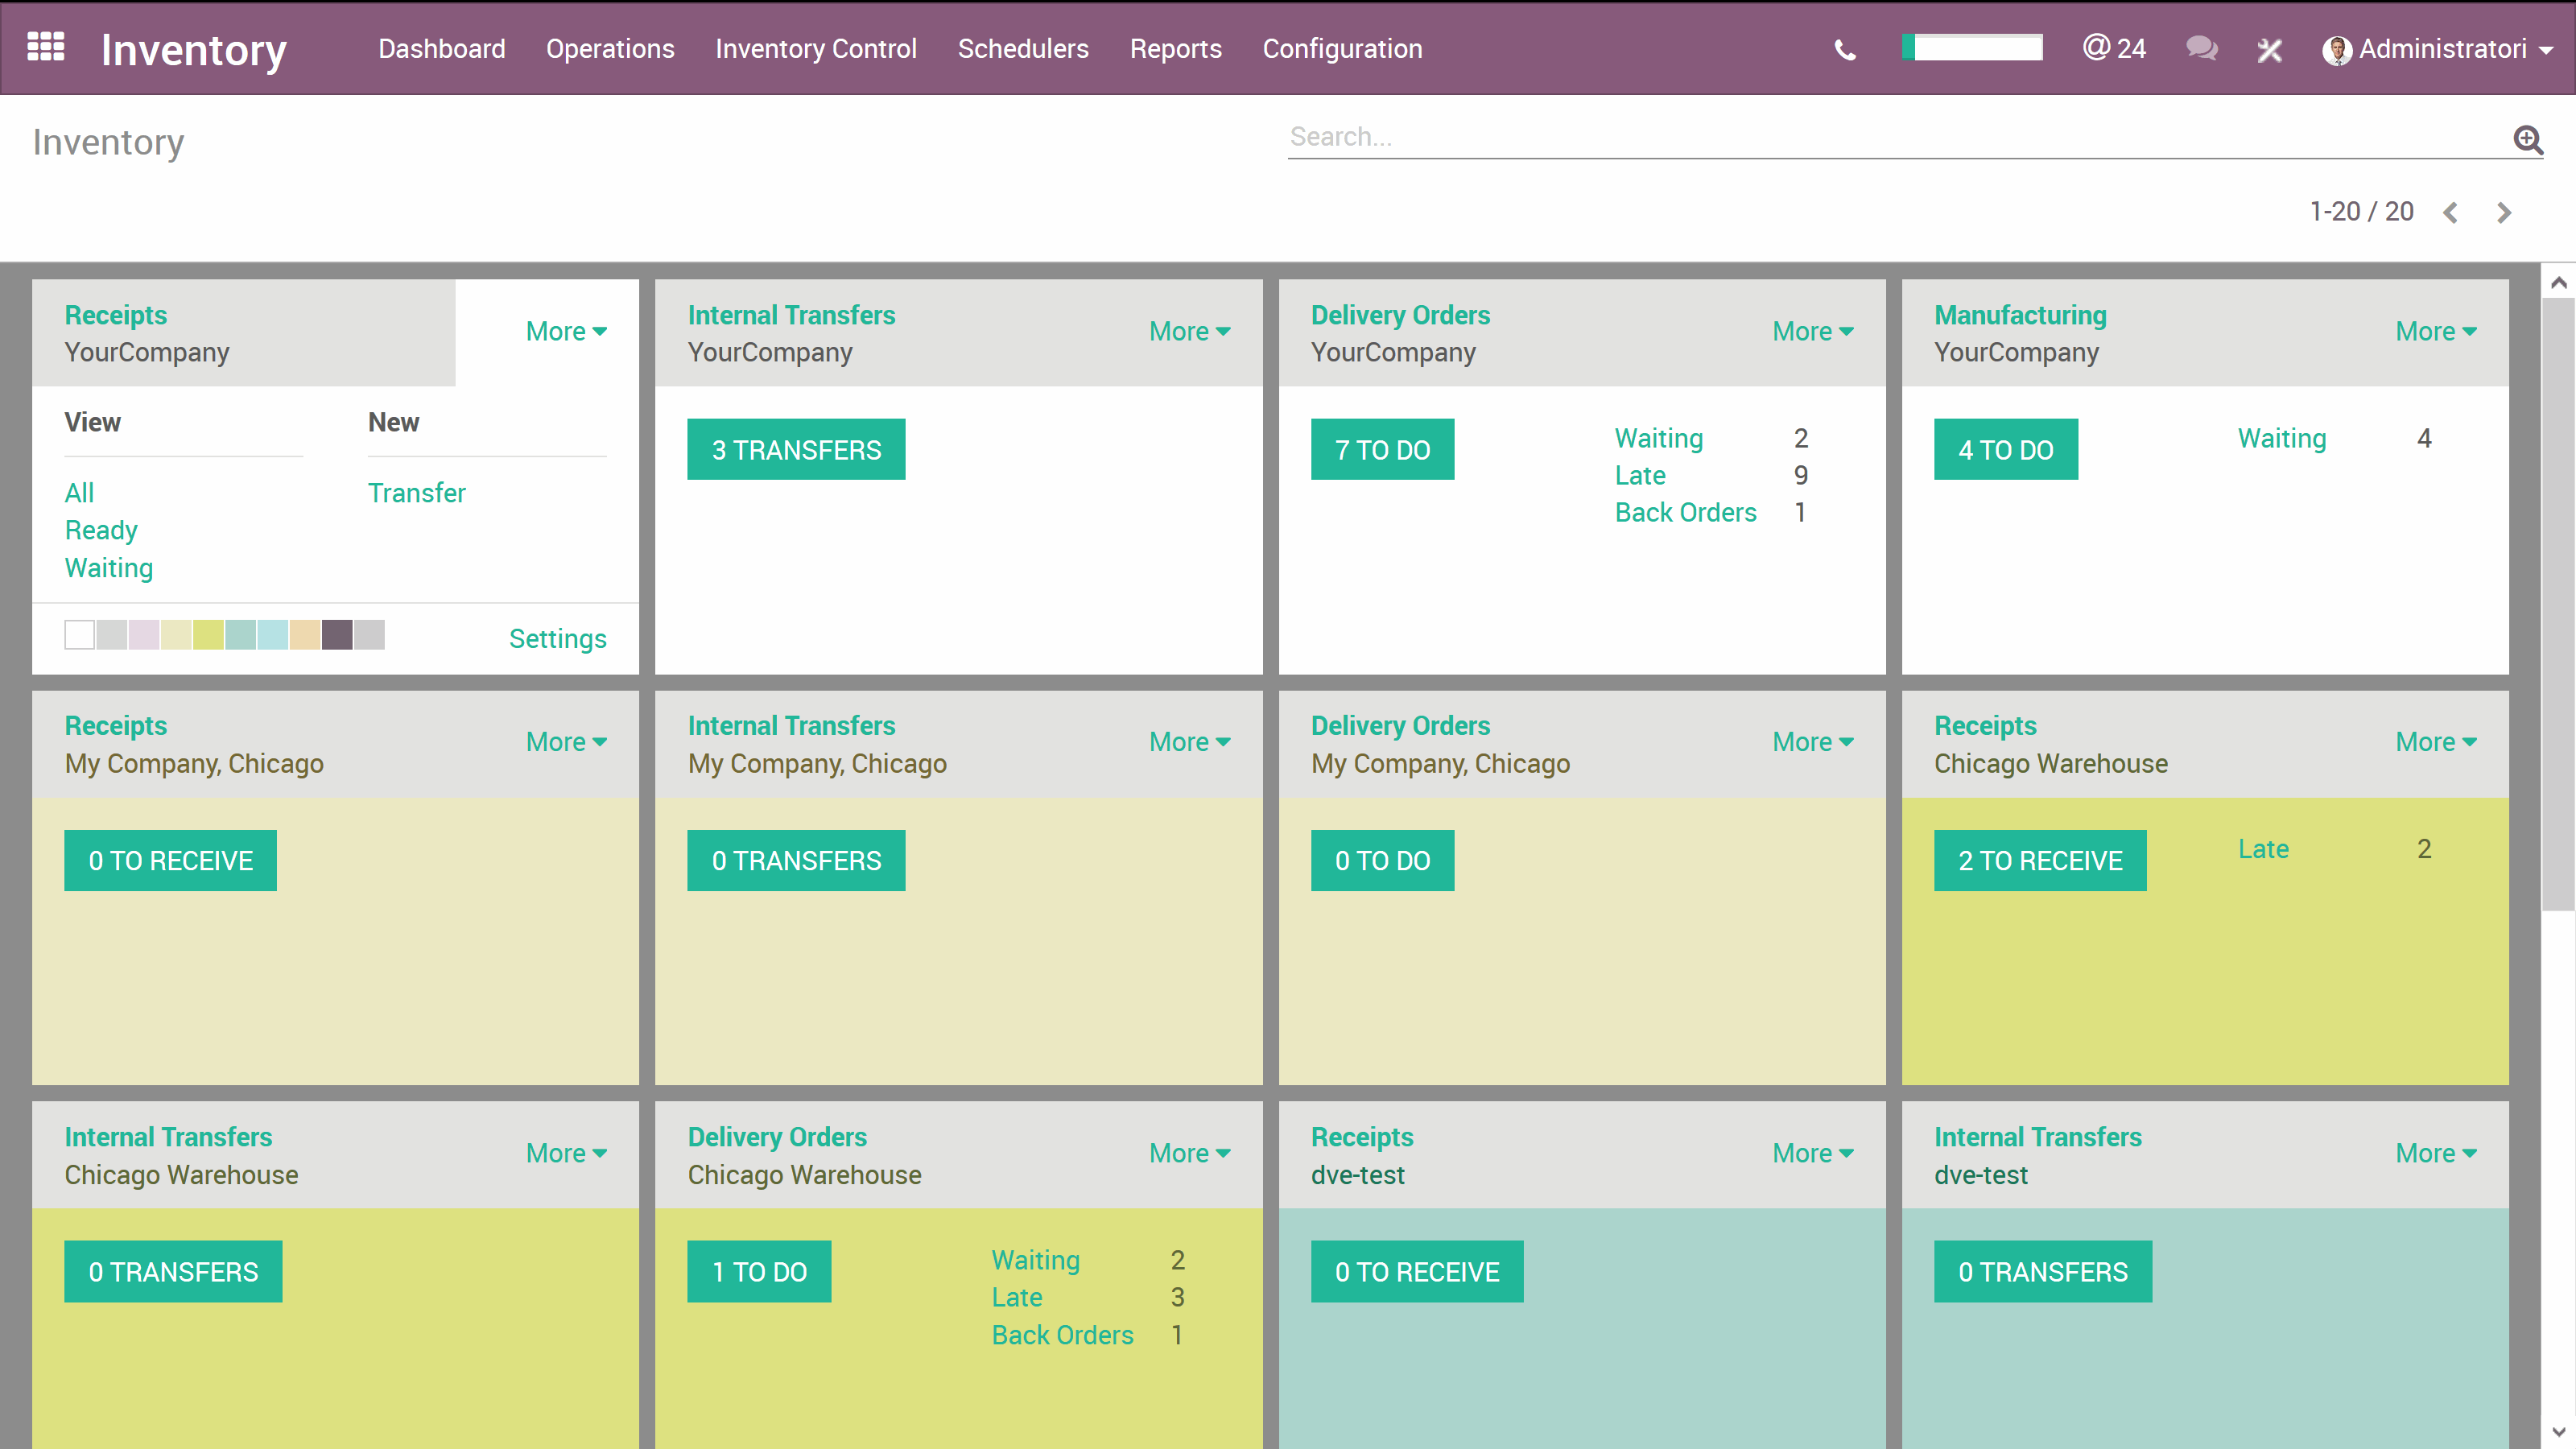Select the Ready filter for Receipts
The height and width of the screenshot is (1449, 2576).
[x=100, y=530]
